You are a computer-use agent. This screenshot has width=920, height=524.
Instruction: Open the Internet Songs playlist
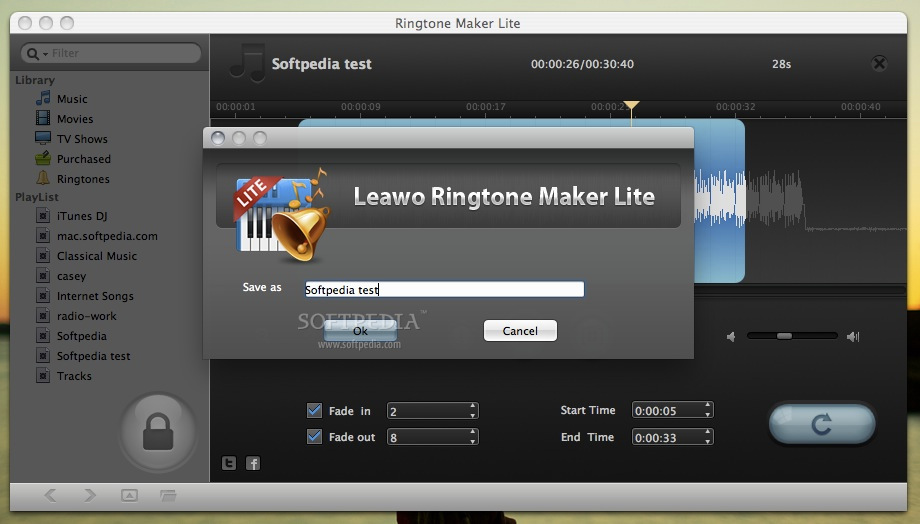point(95,296)
